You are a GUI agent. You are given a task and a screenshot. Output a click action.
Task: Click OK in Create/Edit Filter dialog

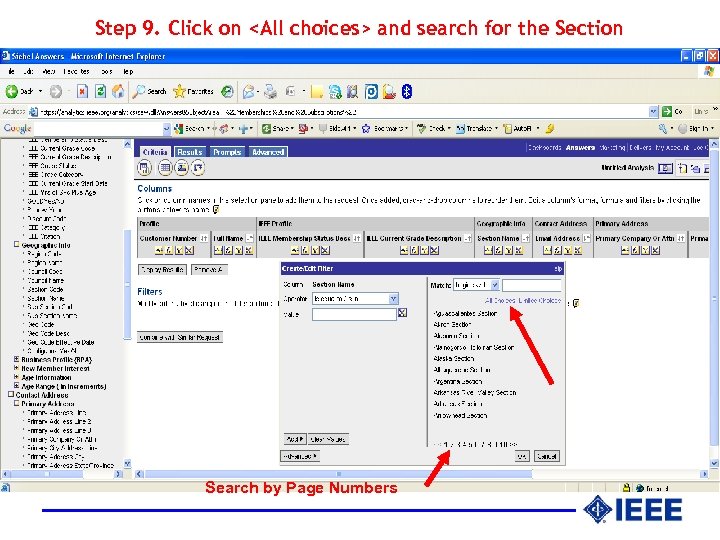522,456
